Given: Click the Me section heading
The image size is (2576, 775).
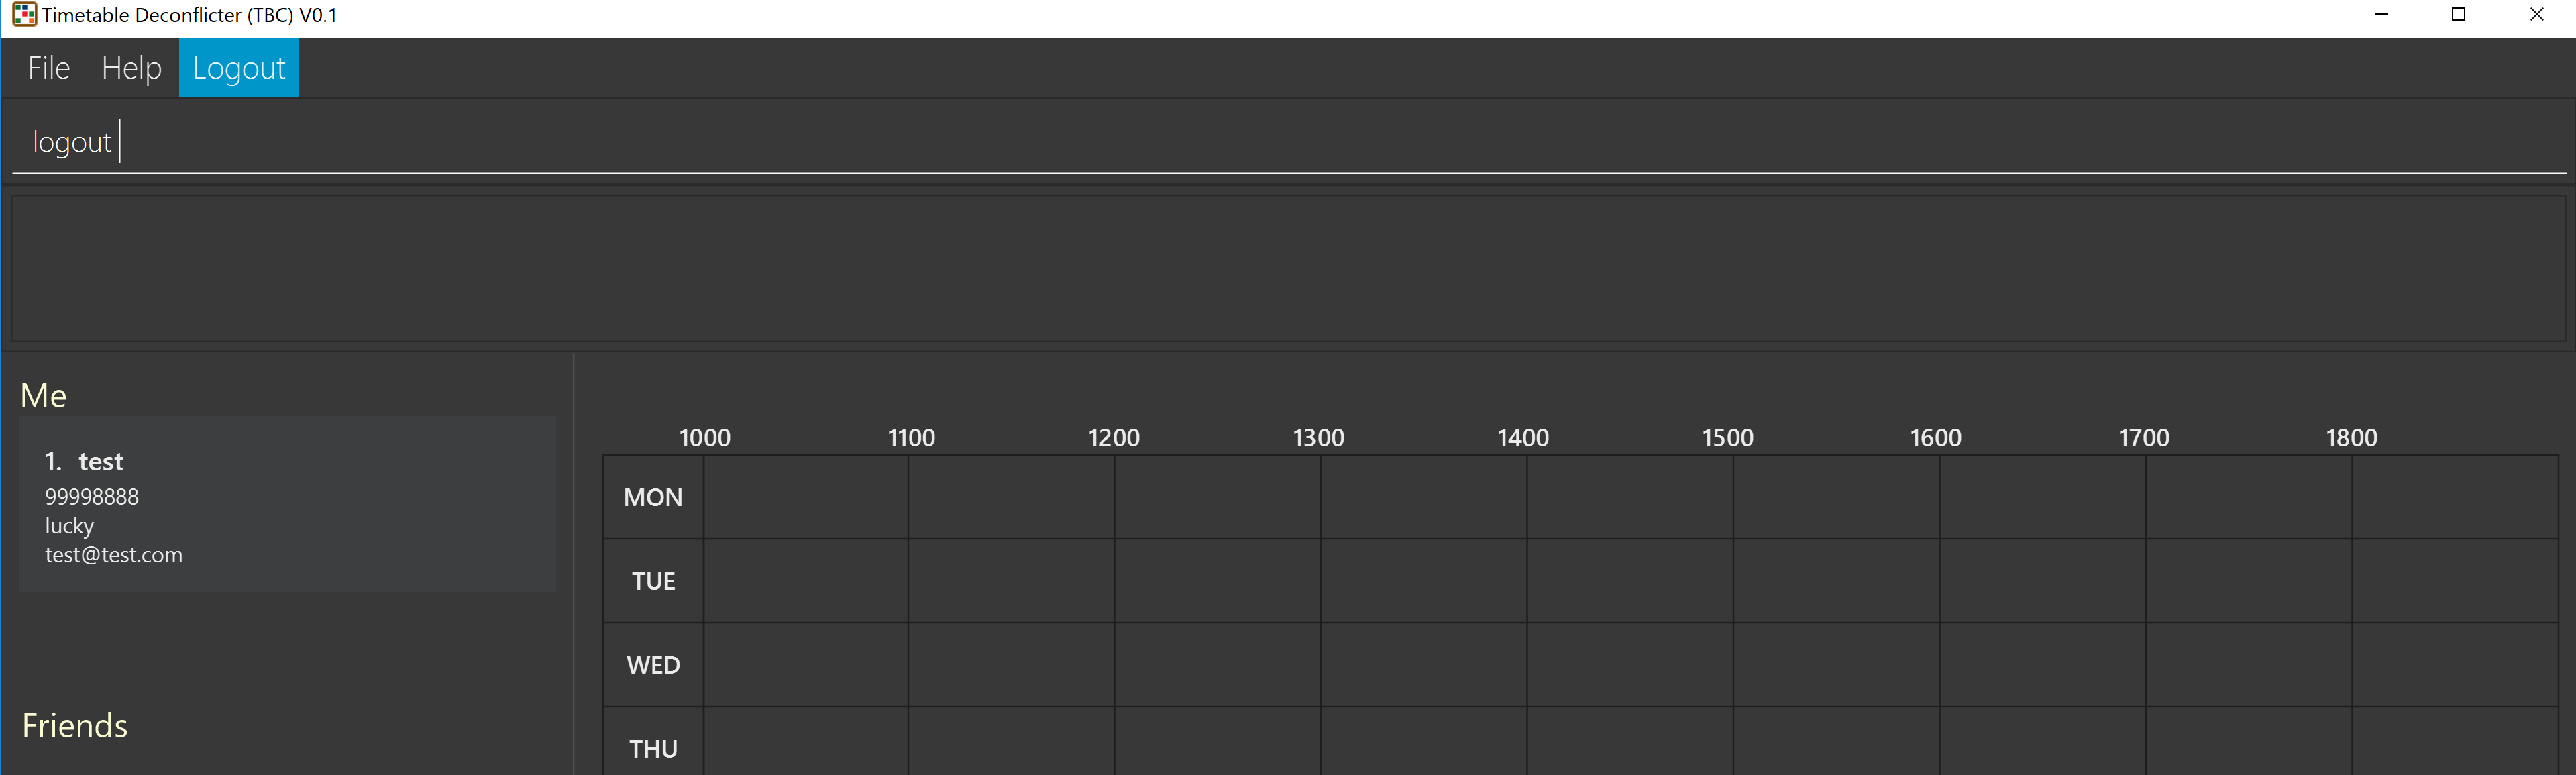Looking at the screenshot, I should tap(44, 396).
